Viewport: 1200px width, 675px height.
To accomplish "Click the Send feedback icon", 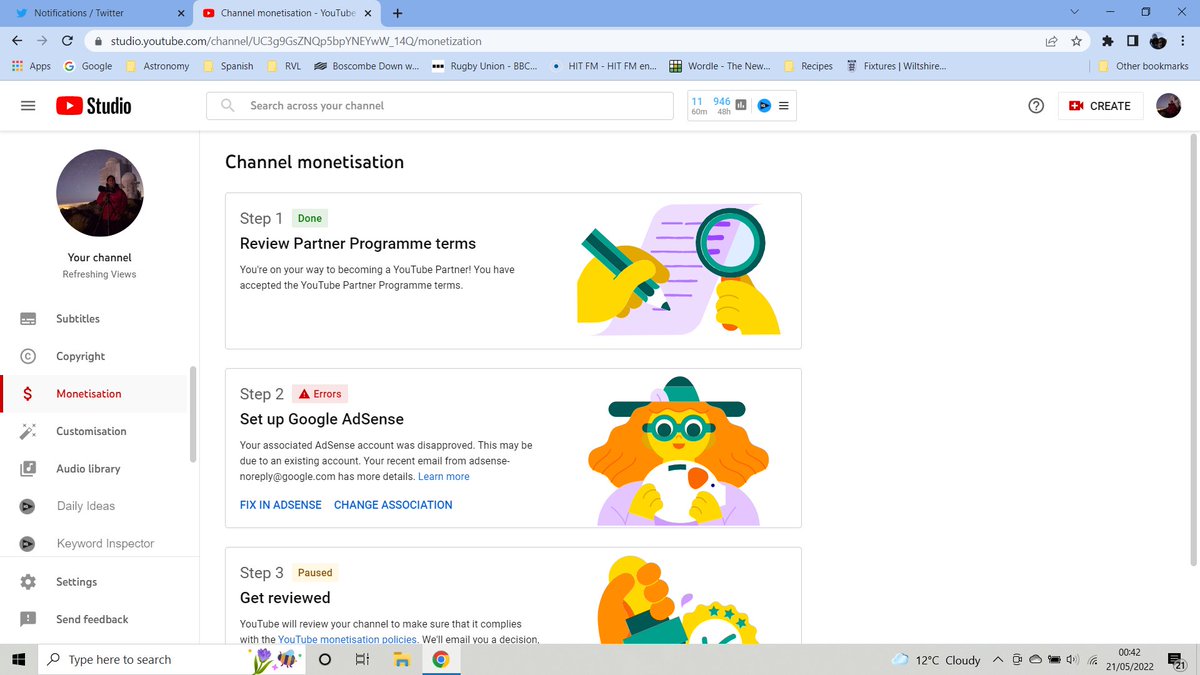I will tap(28, 619).
